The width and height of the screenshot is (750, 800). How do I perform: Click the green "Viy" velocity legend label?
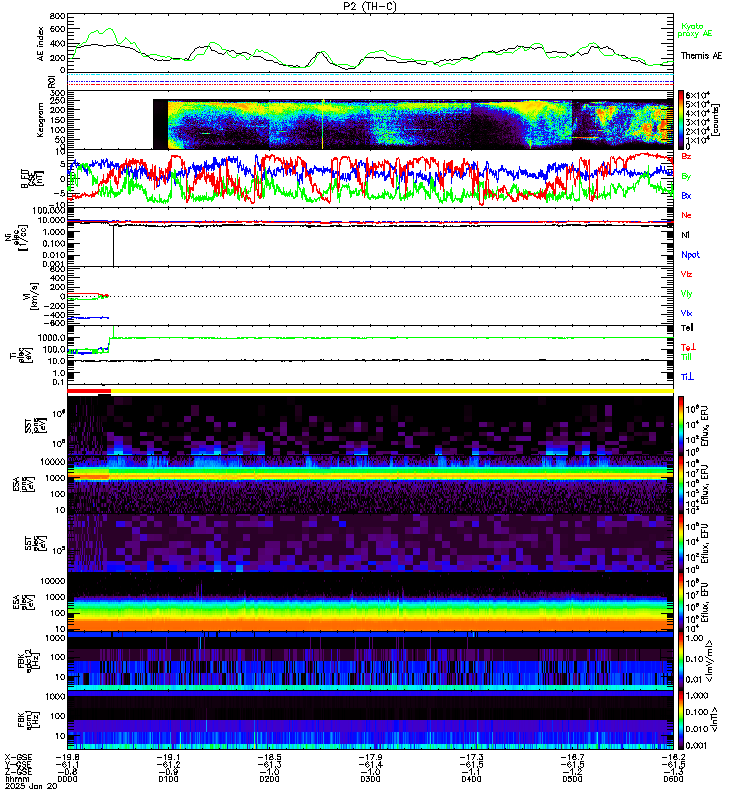pos(686,294)
